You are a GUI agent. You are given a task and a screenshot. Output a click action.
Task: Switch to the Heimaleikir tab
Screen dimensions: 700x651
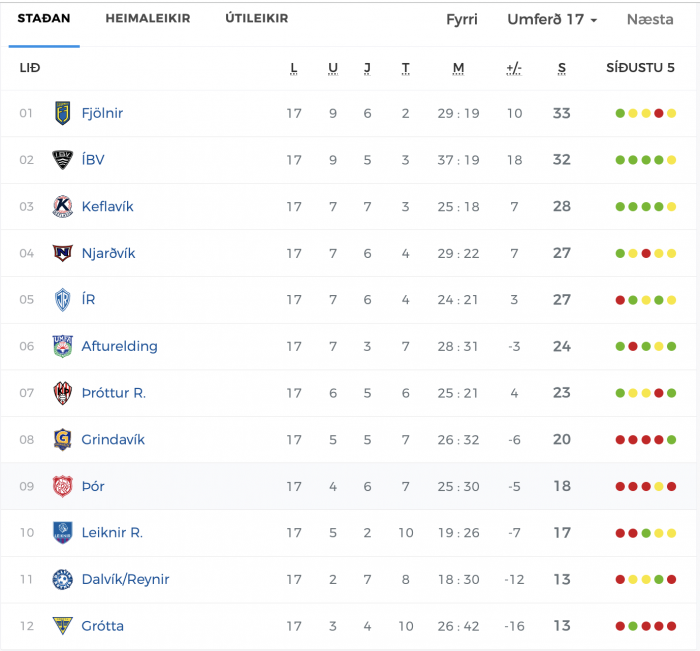pyautogui.click(x=148, y=18)
